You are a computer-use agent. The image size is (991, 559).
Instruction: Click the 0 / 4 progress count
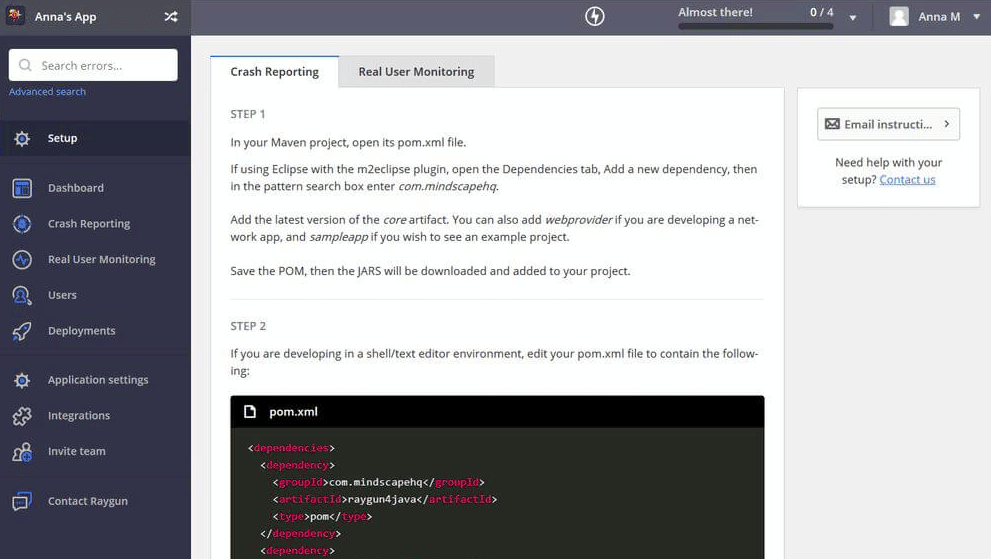click(x=822, y=12)
